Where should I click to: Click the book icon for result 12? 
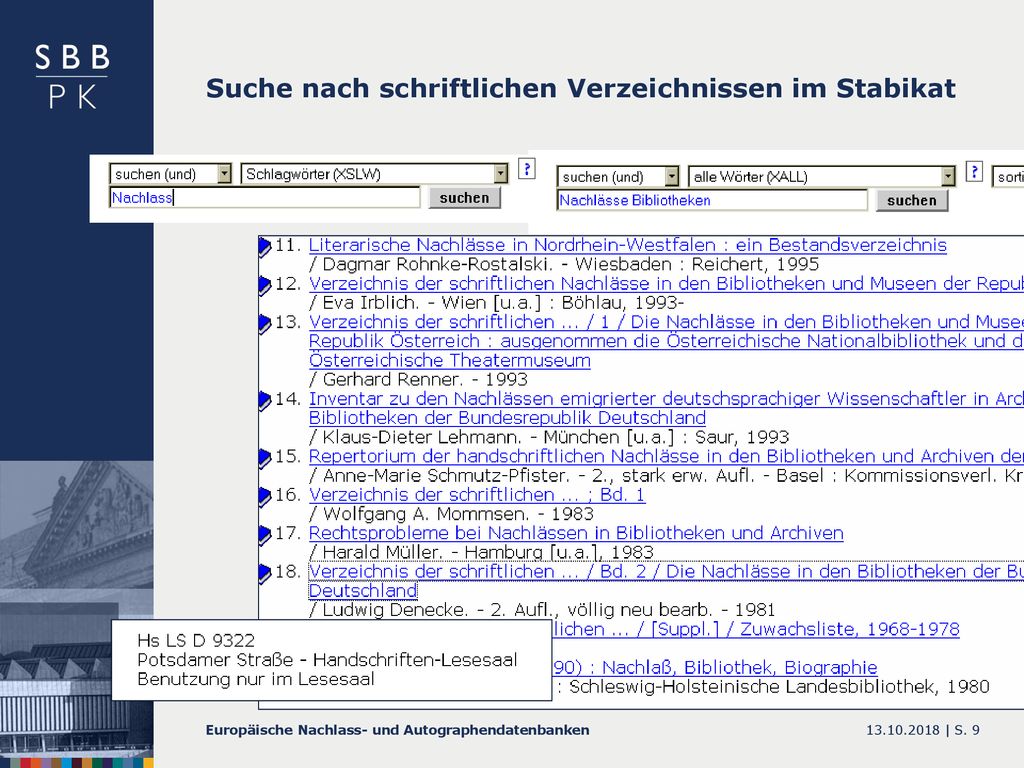pos(264,285)
